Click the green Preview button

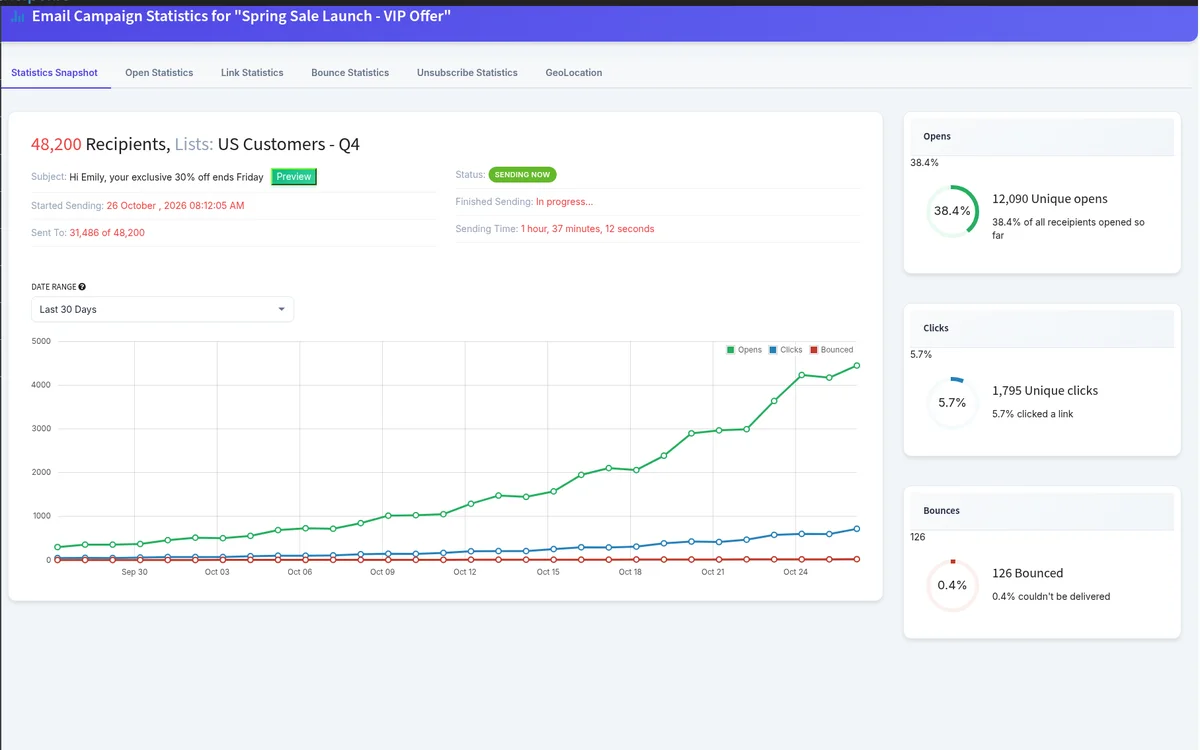coord(294,177)
